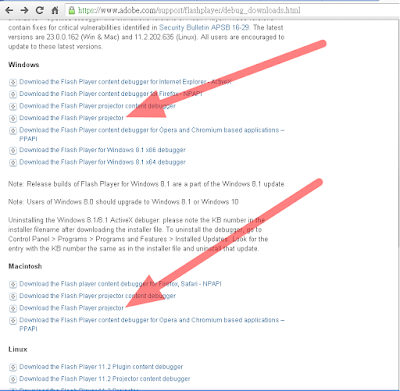Click download icon beside 11.2 Plugin content debugger
The width and height of the screenshot is (400, 391).
coord(13,367)
